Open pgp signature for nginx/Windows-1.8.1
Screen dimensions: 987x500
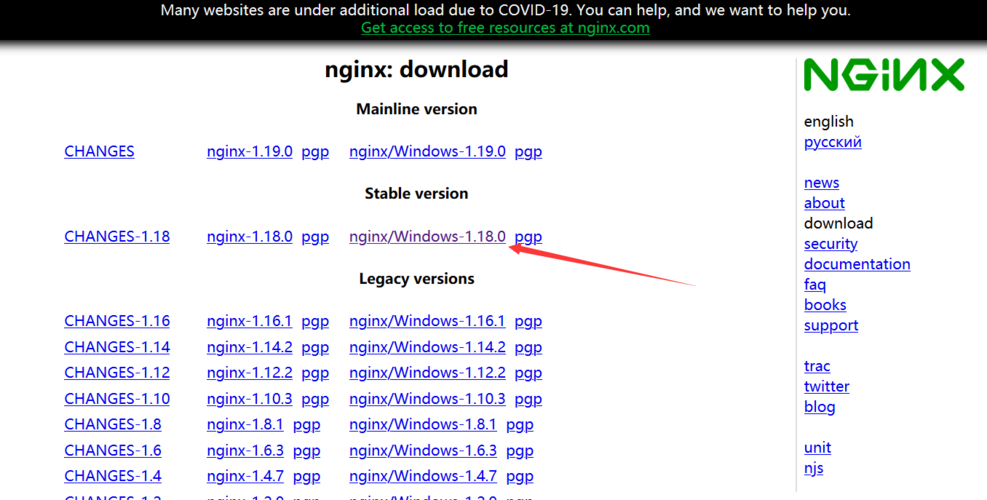[x=520, y=424]
